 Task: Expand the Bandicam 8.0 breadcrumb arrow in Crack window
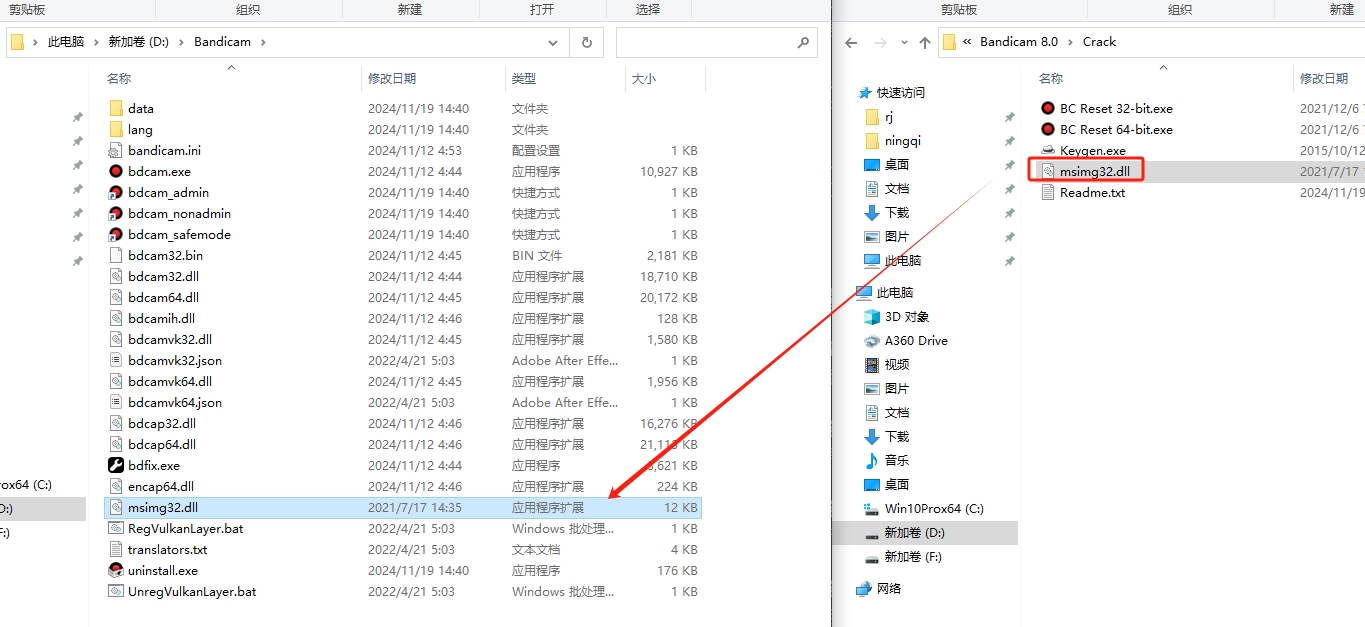pos(1070,42)
